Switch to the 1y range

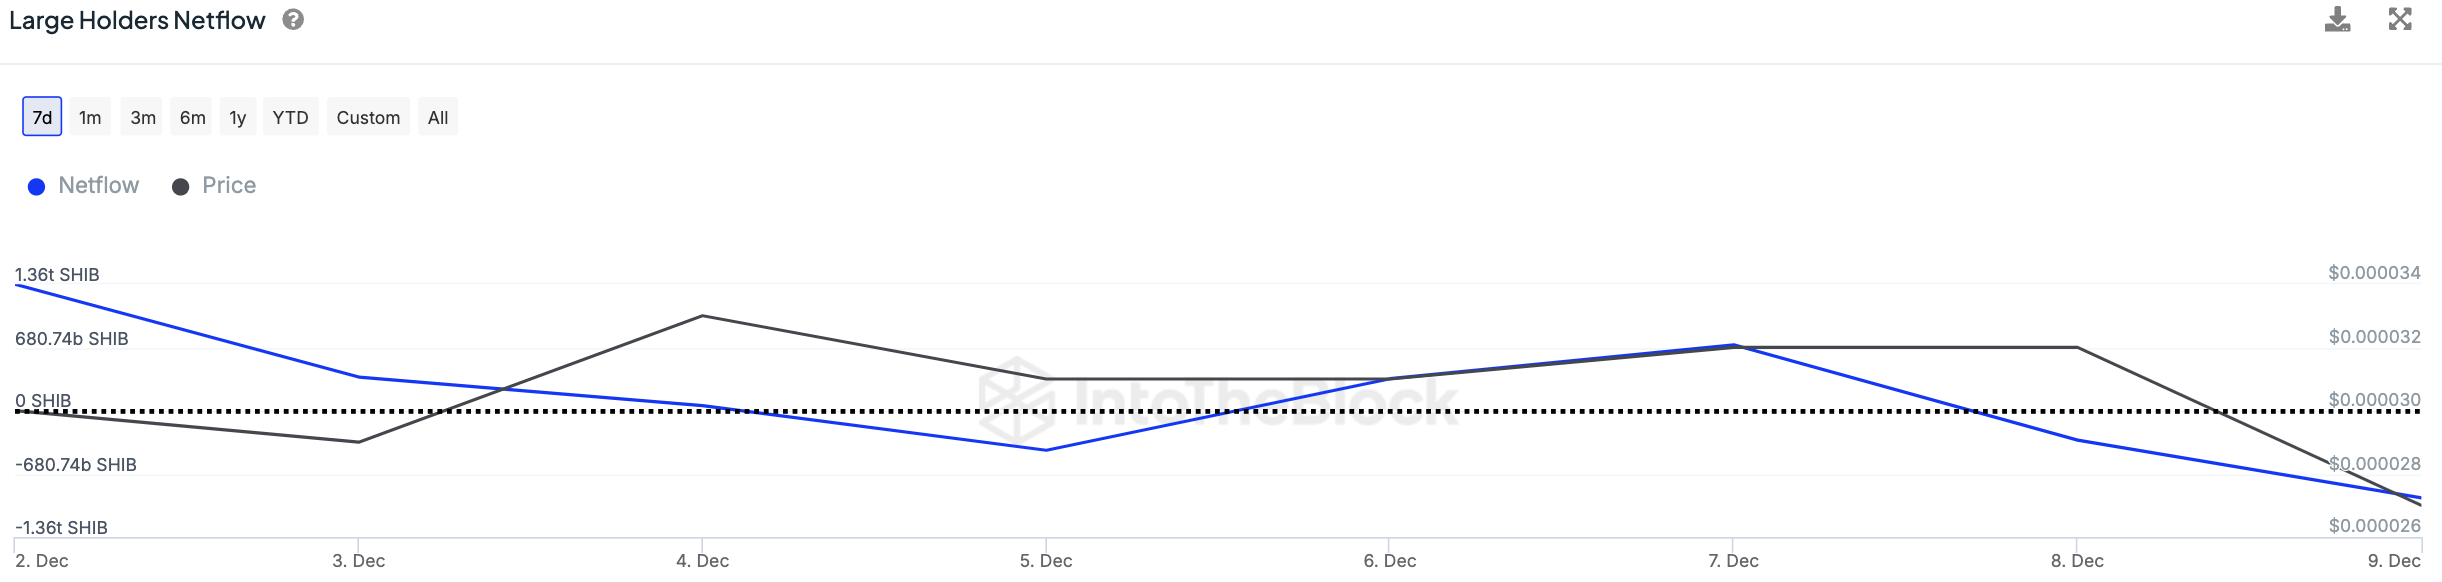click(238, 117)
